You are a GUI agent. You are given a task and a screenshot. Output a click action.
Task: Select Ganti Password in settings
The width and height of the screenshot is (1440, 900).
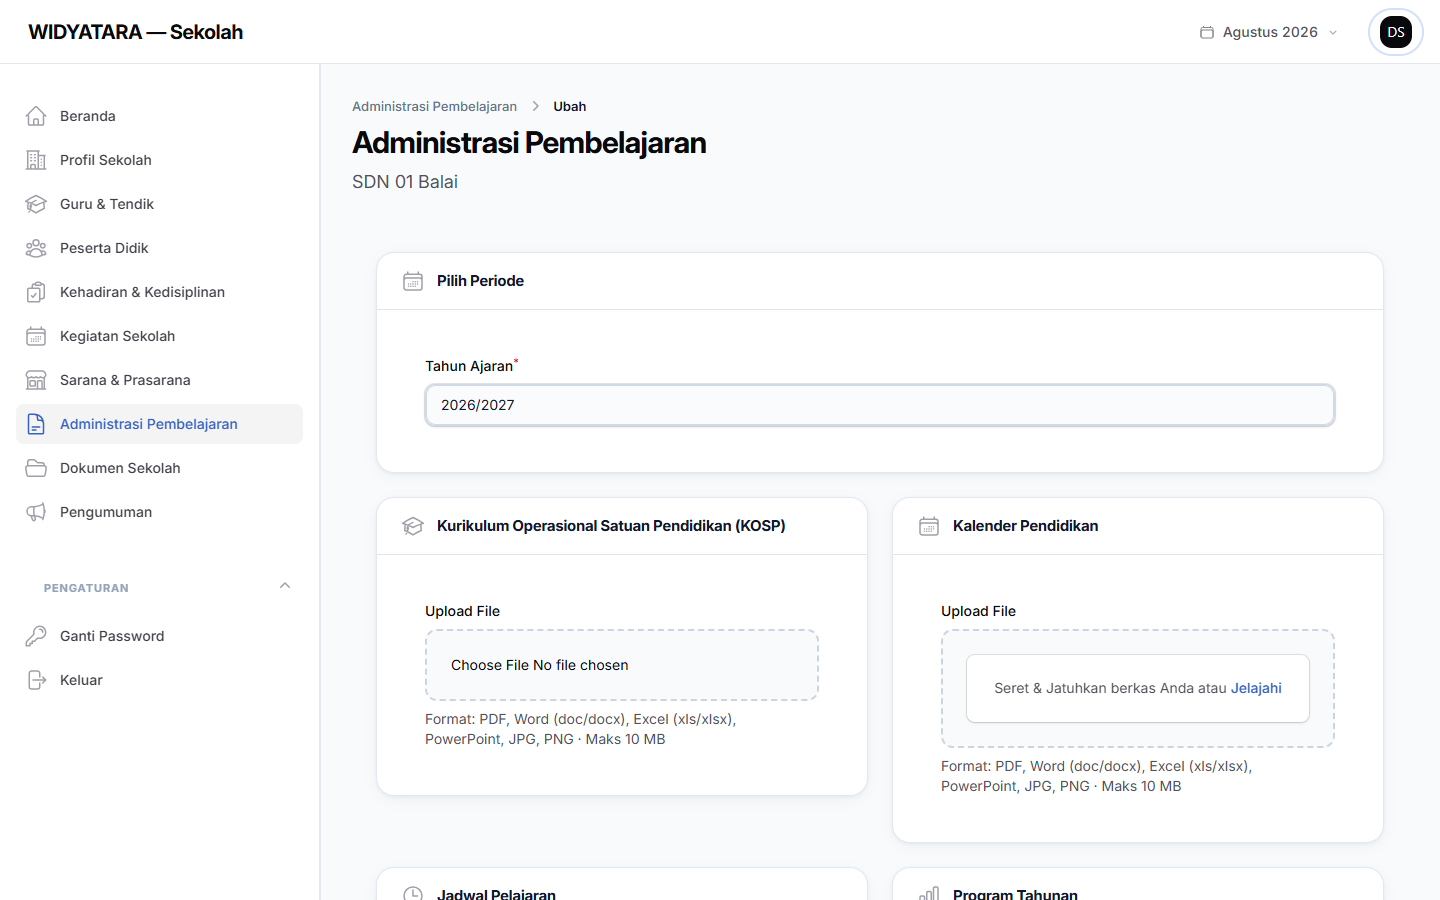[x=159, y=636]
